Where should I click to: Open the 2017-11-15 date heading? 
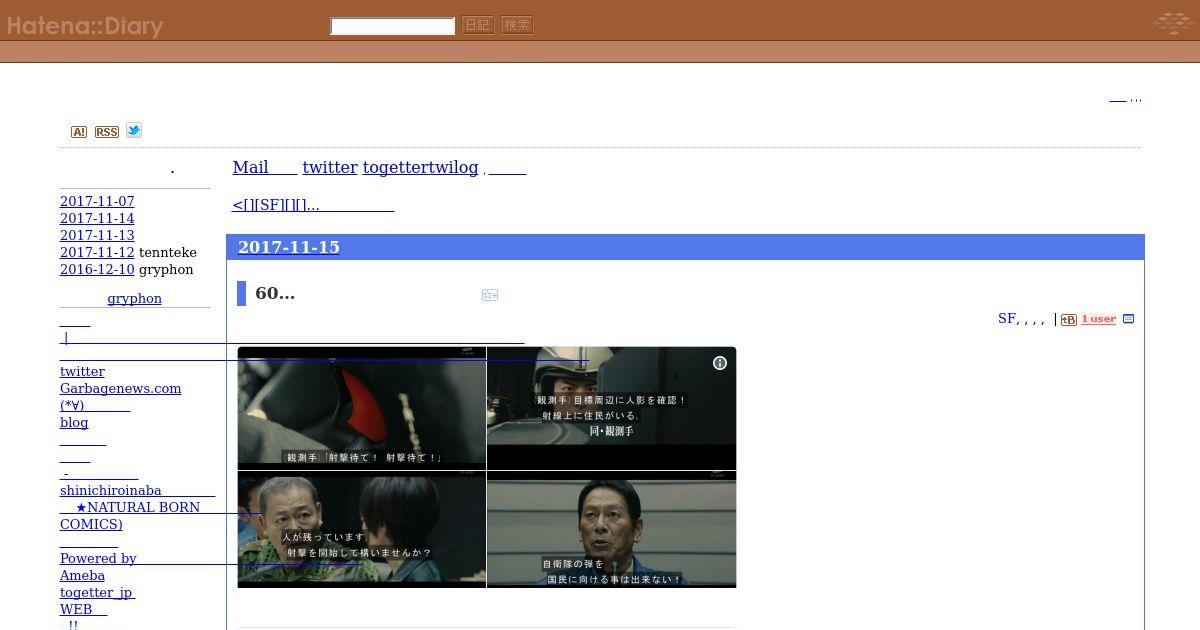click(x=288, y=247)
